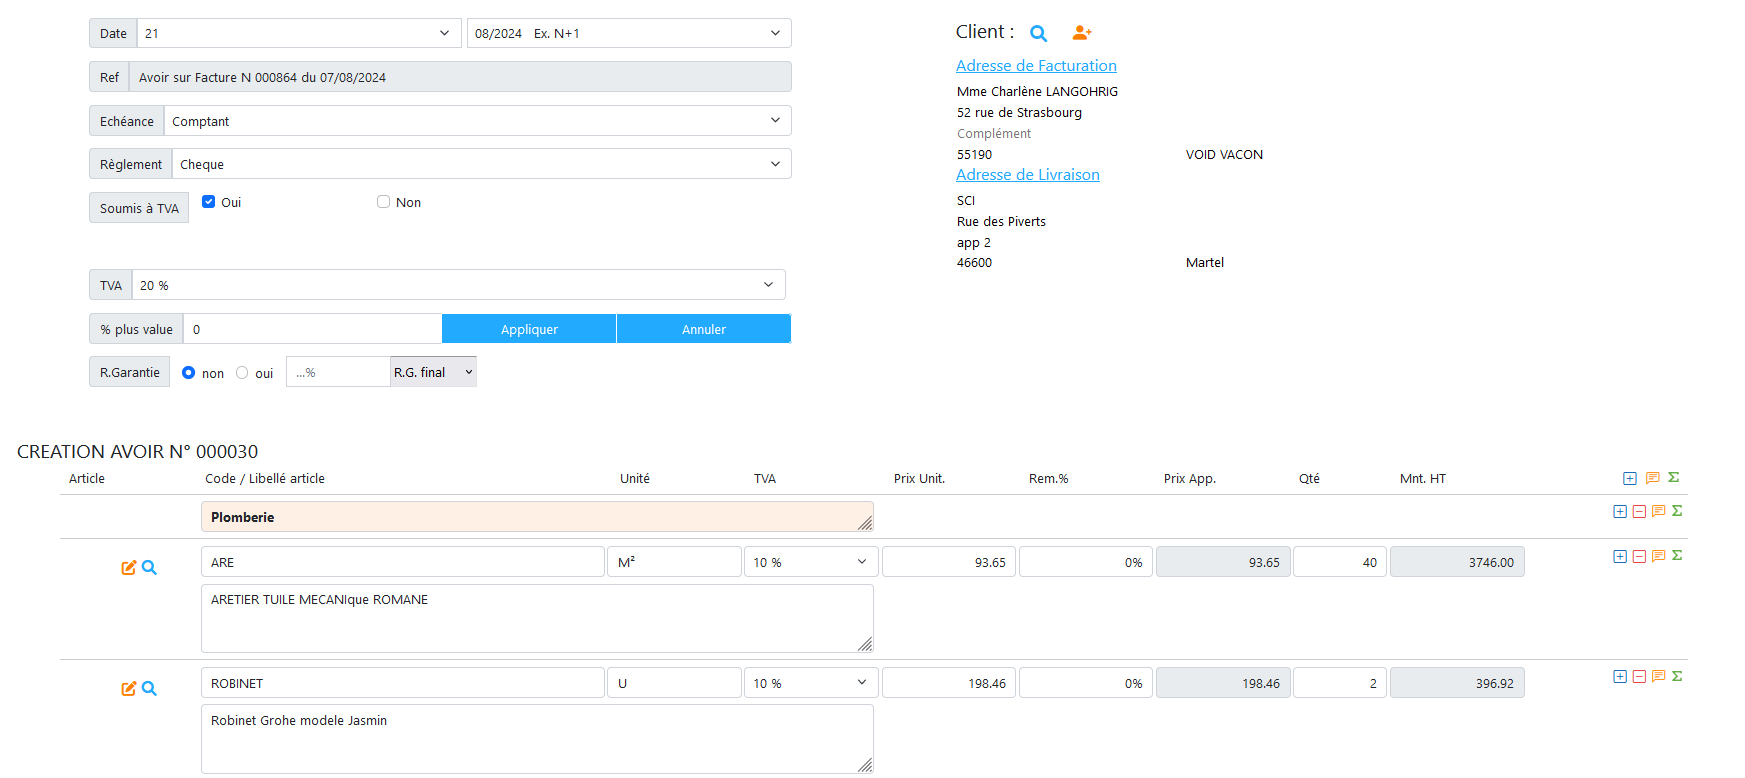Add a line after the ROBINET row
1745x778 pixels.
click(1620, 677)
